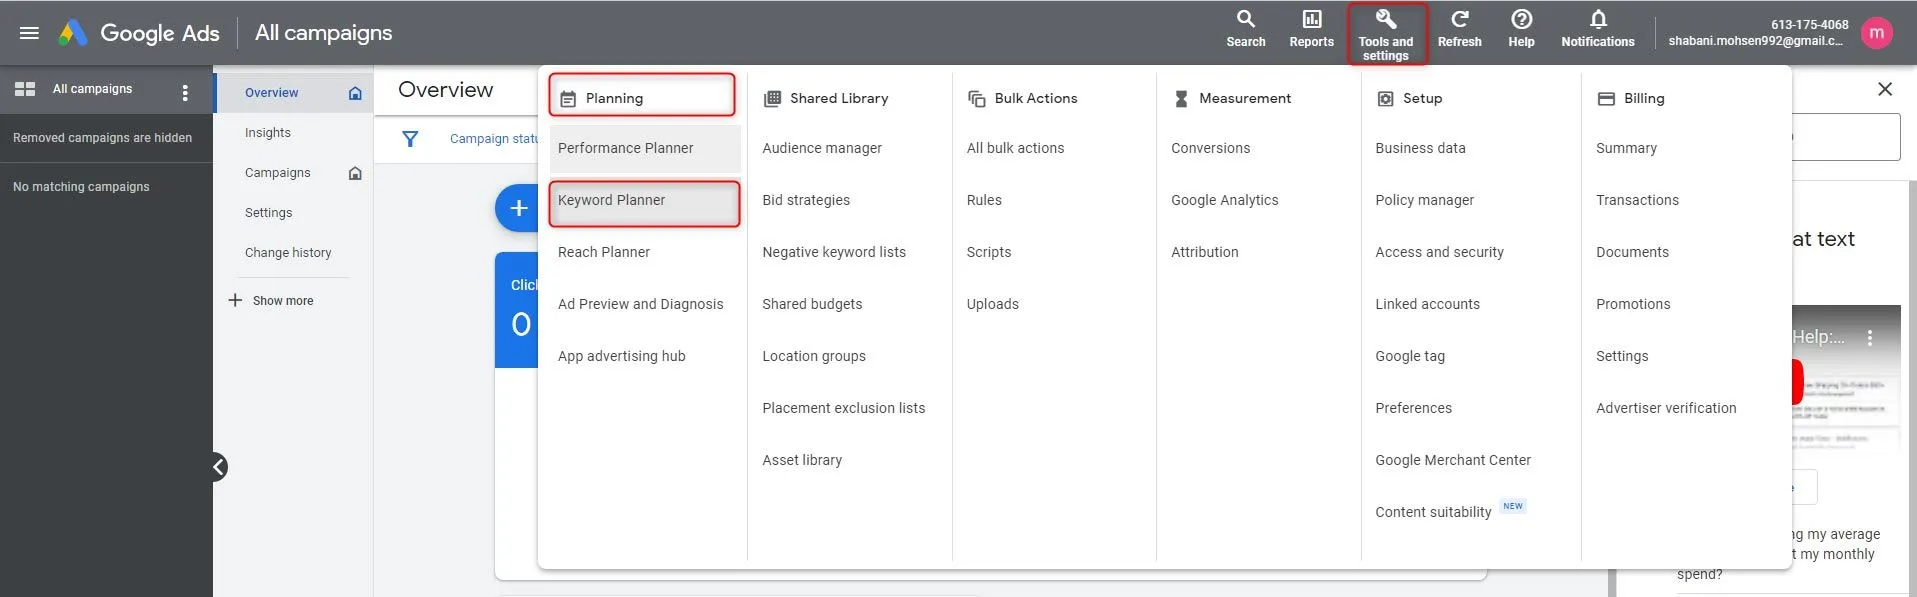Open Placement exclusion lists
This screenshot has height=597, width=1917.
tap(843, 408)
